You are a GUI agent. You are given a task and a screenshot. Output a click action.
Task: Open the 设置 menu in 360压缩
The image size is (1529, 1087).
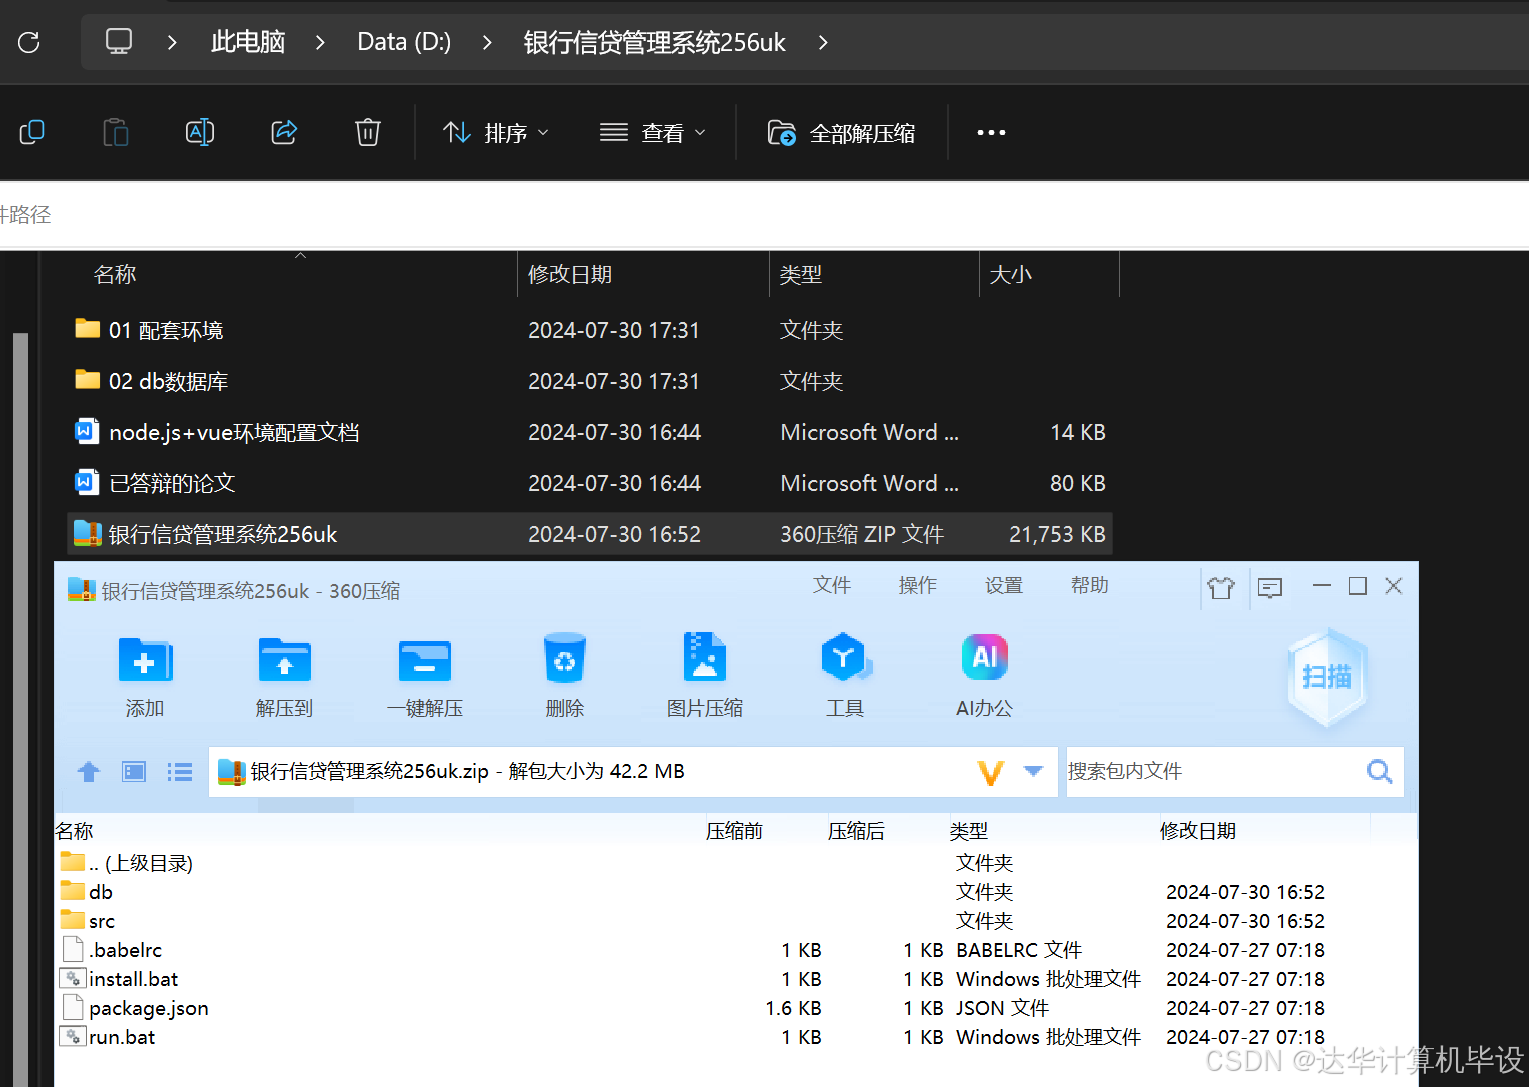(1004, 585)
